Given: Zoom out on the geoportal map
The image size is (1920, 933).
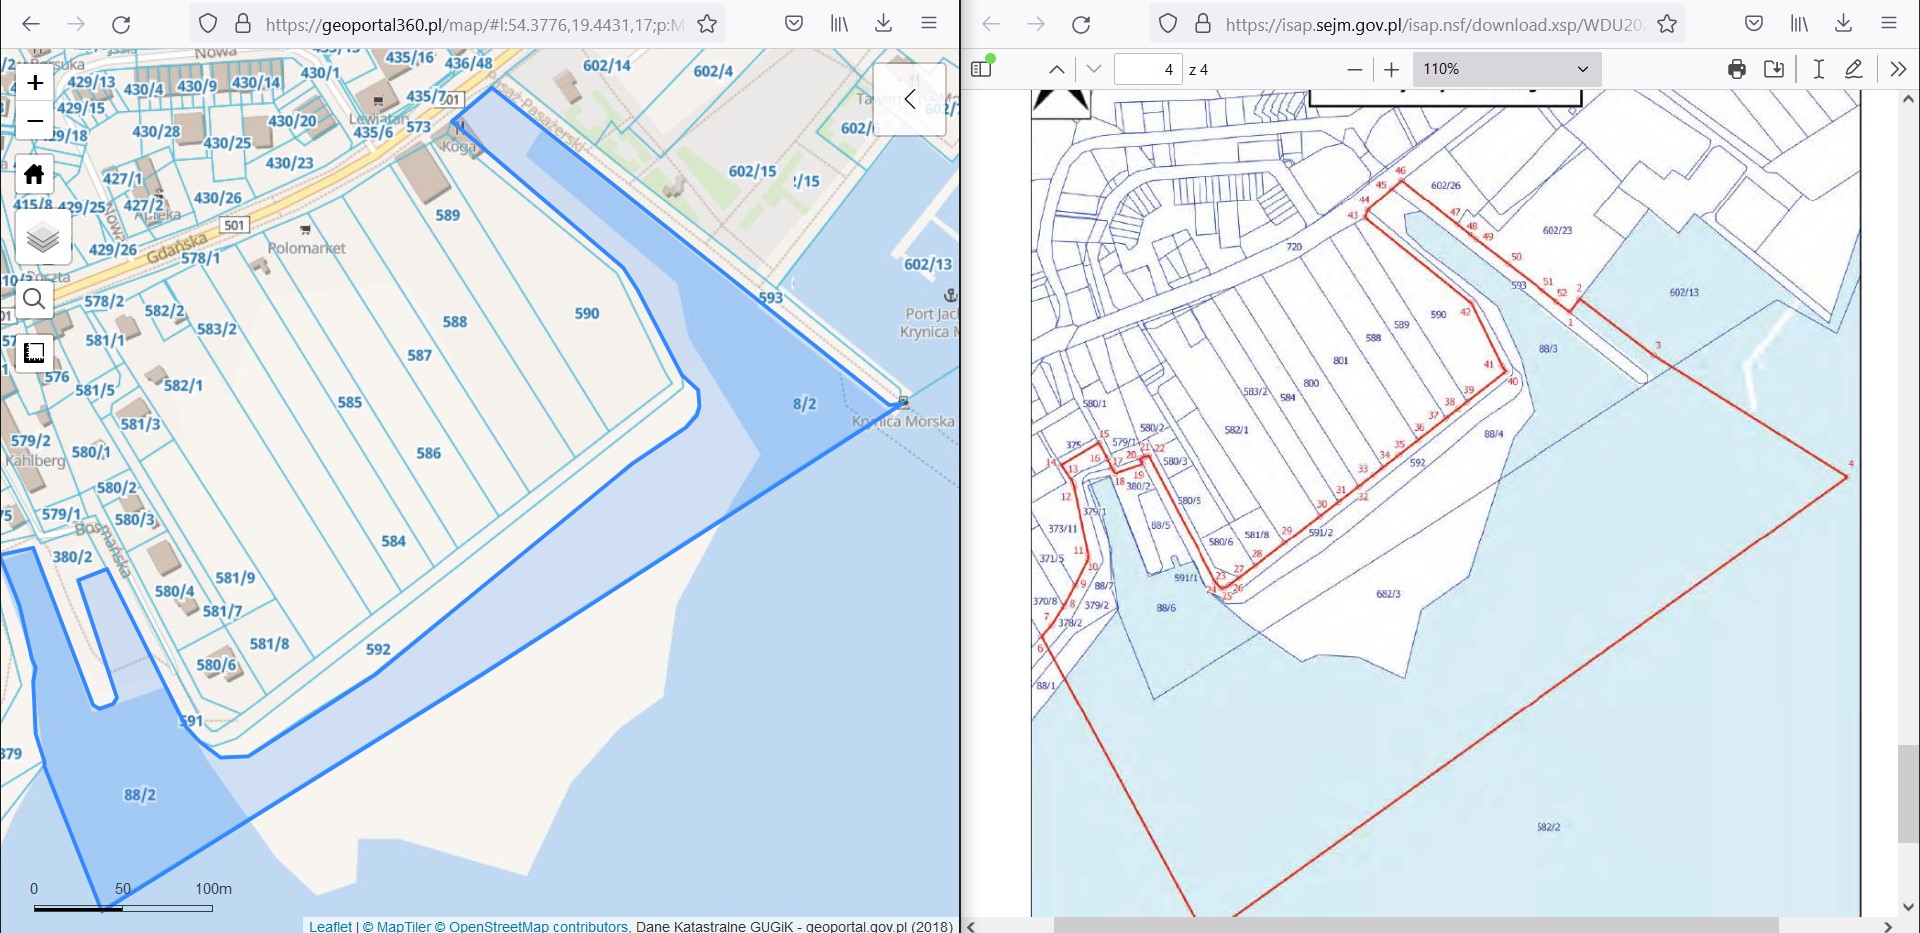Looking at the screenshot, I should [x=35, y=121].
